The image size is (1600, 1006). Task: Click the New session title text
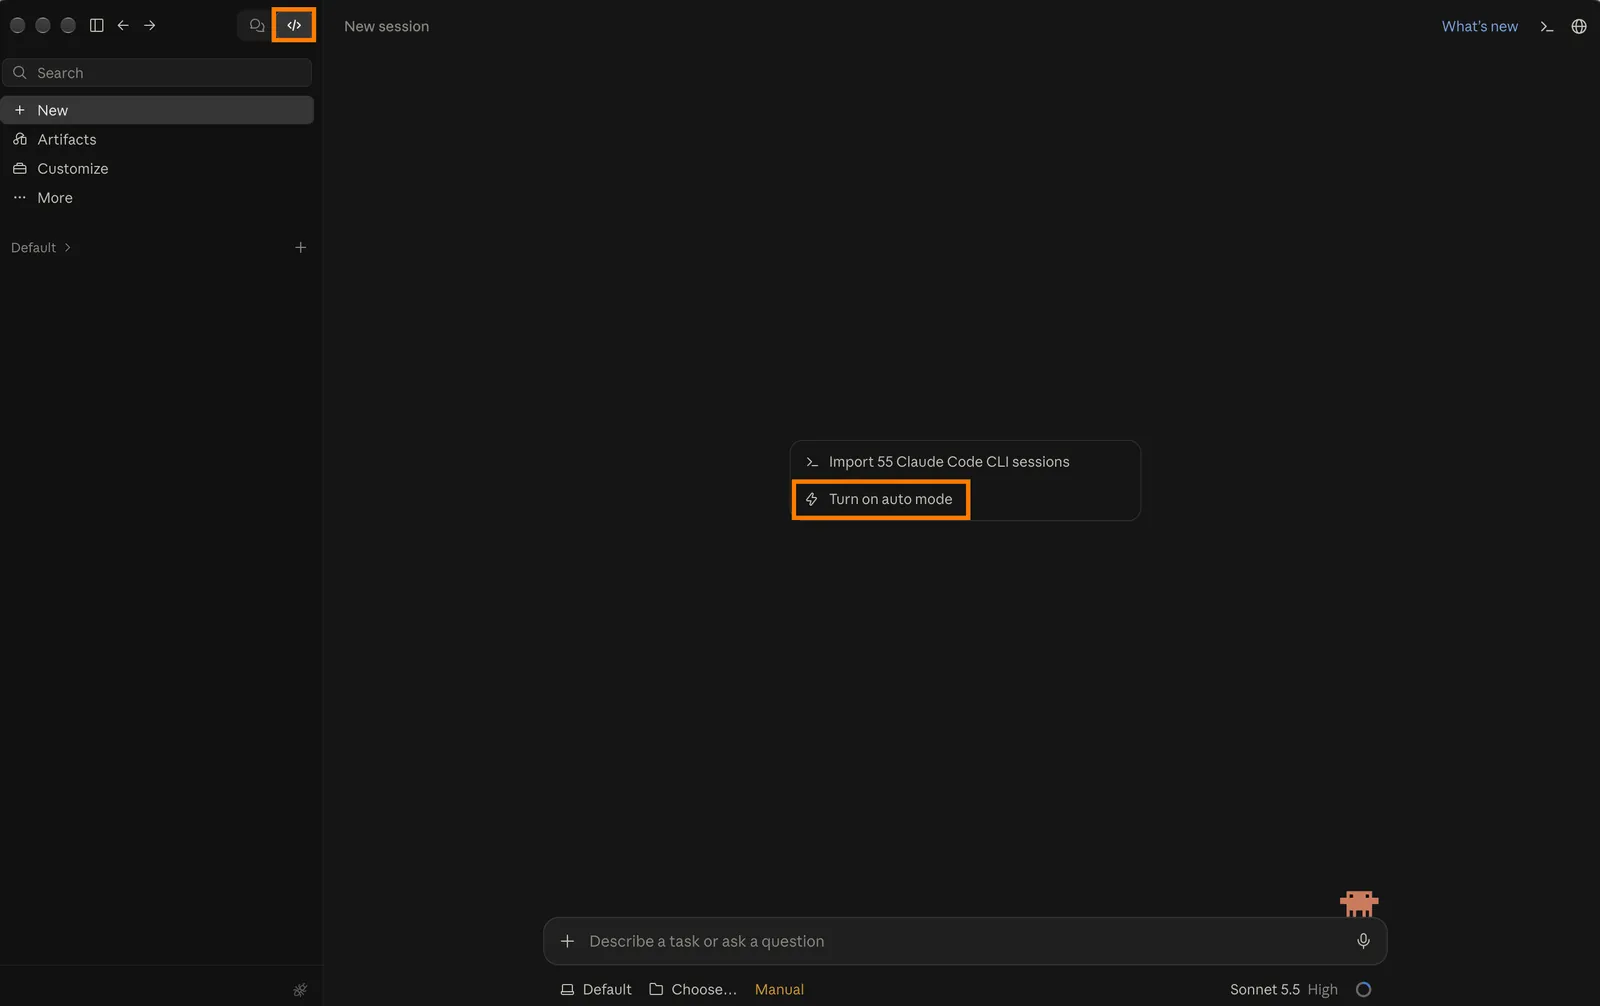[387, 27]
